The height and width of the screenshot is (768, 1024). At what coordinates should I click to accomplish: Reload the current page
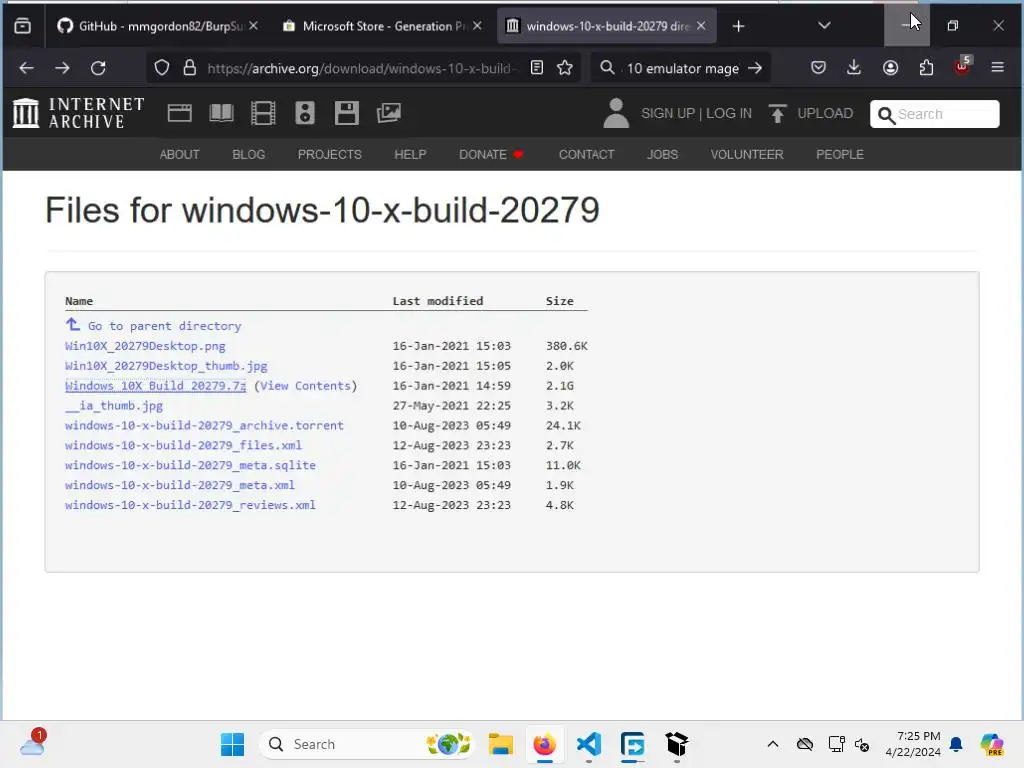[98, 68]
